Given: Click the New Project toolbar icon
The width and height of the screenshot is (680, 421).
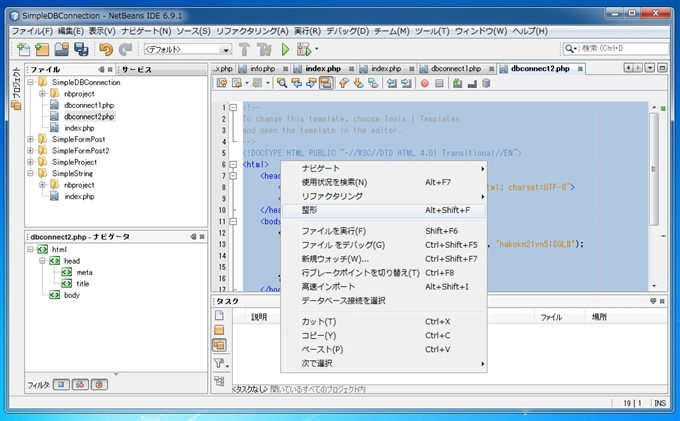Looking at the screenshot, I should tap(42, 49).
